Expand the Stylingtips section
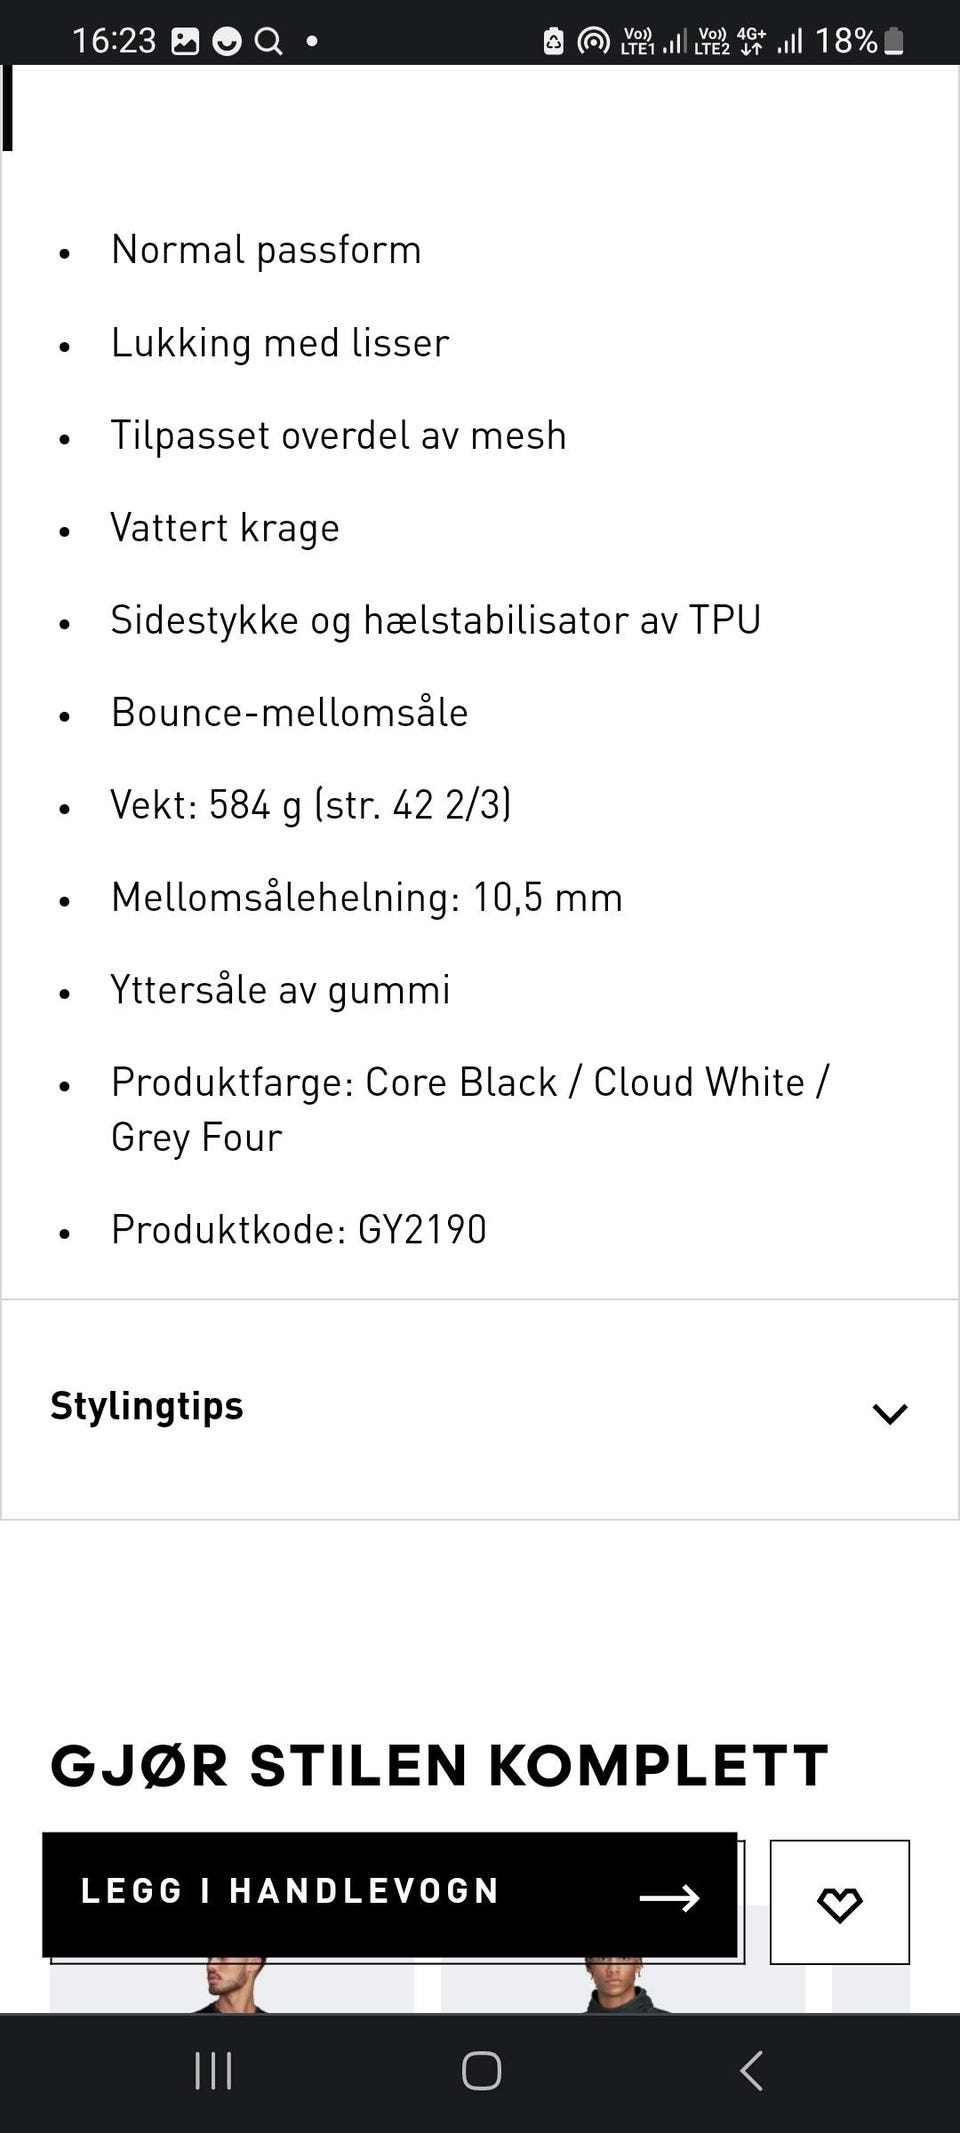Image resolution: width=960 pixels, height=2133 pixels. point(888,1410)
